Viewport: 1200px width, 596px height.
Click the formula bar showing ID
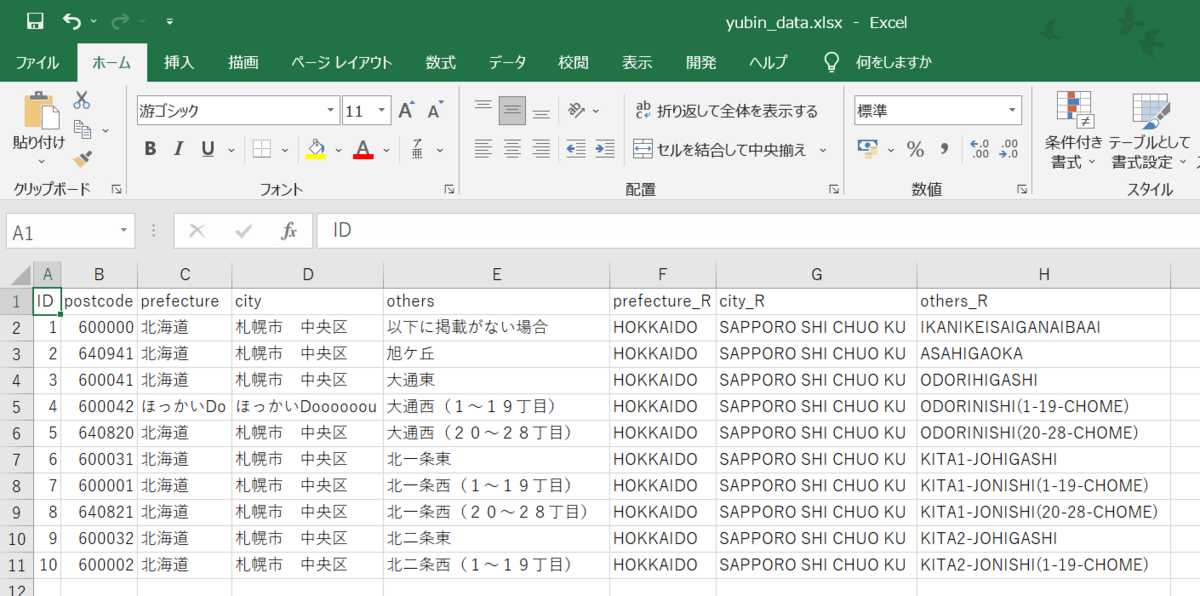758,231
